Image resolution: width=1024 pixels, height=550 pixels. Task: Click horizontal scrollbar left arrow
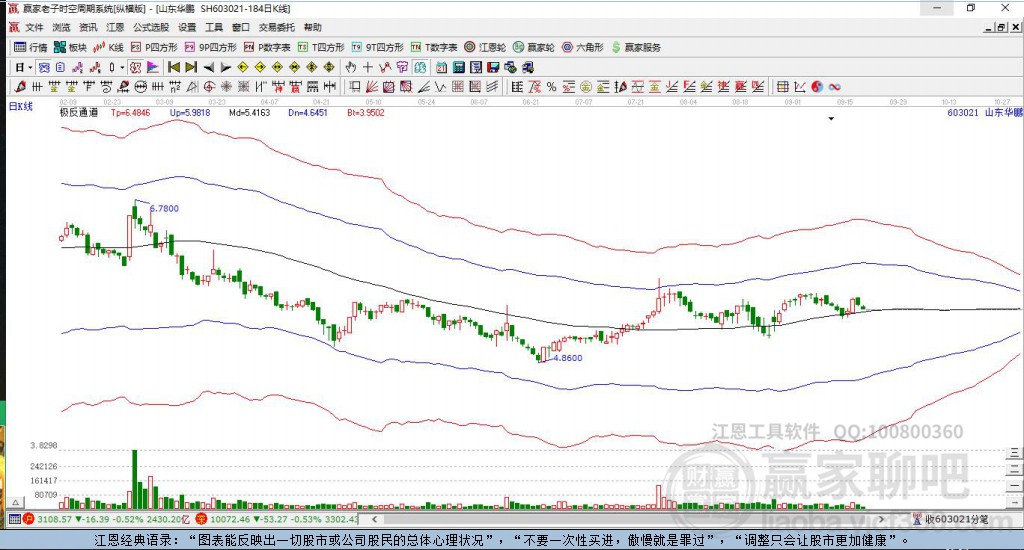[374, 519]
